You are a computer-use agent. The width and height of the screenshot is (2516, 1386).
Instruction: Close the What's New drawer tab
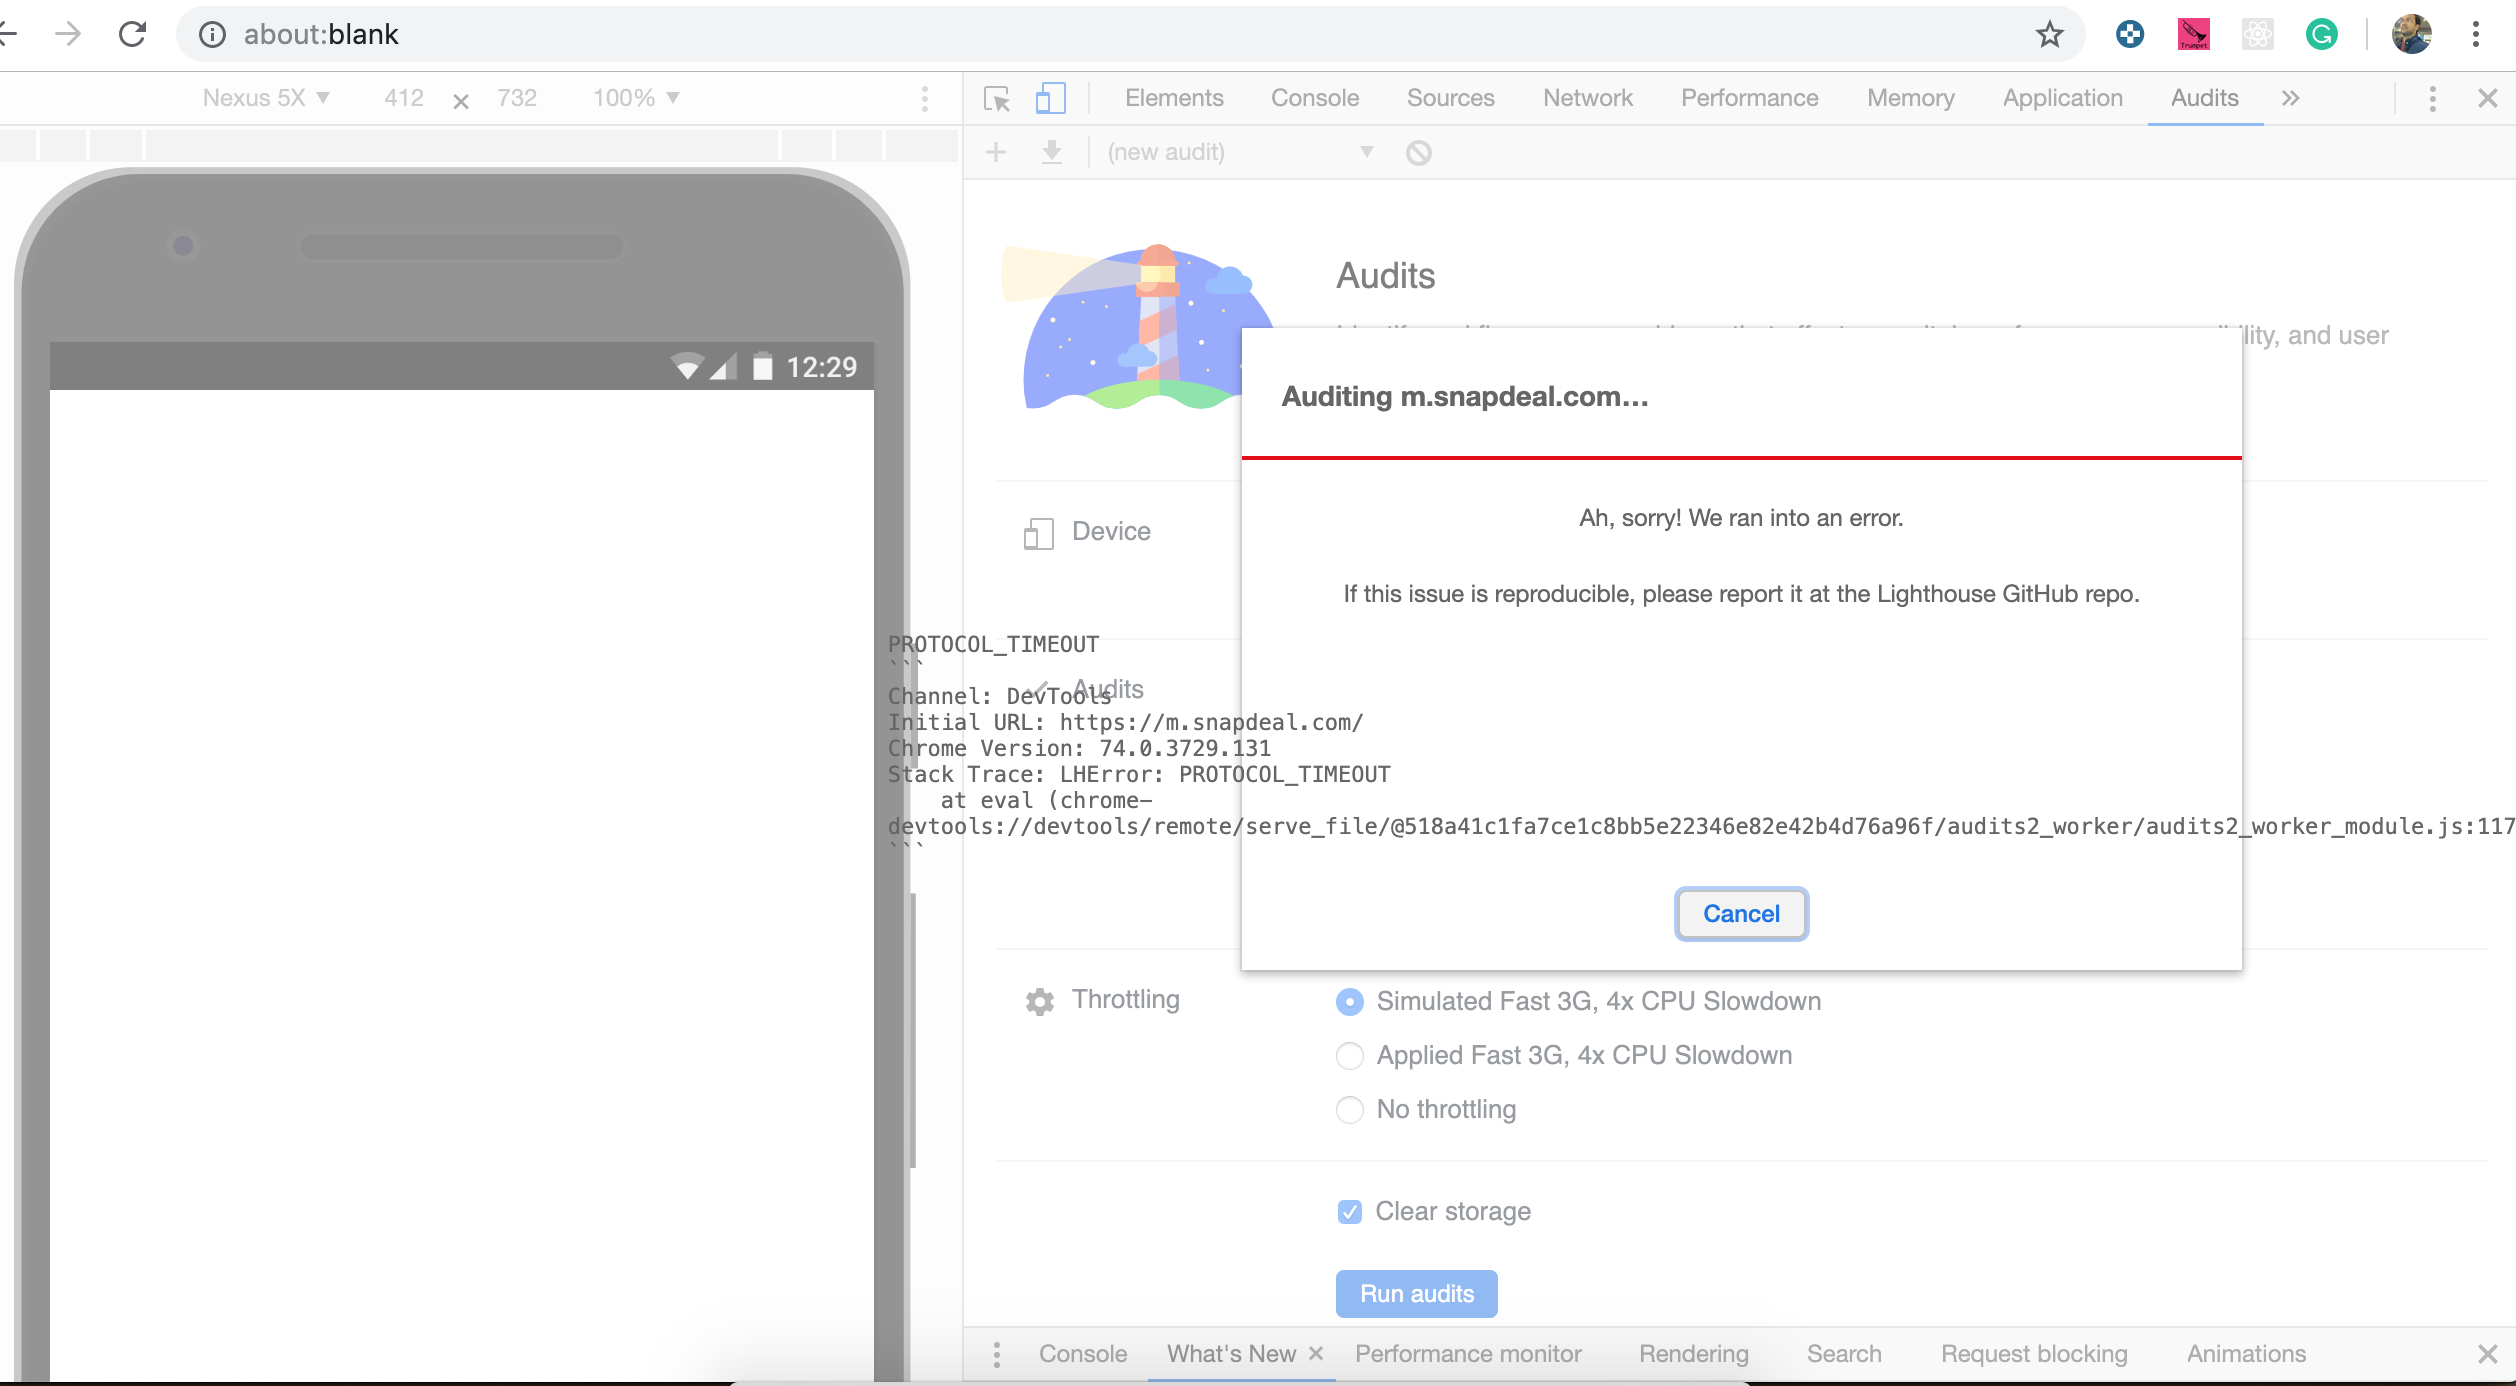point(1316,1352)
